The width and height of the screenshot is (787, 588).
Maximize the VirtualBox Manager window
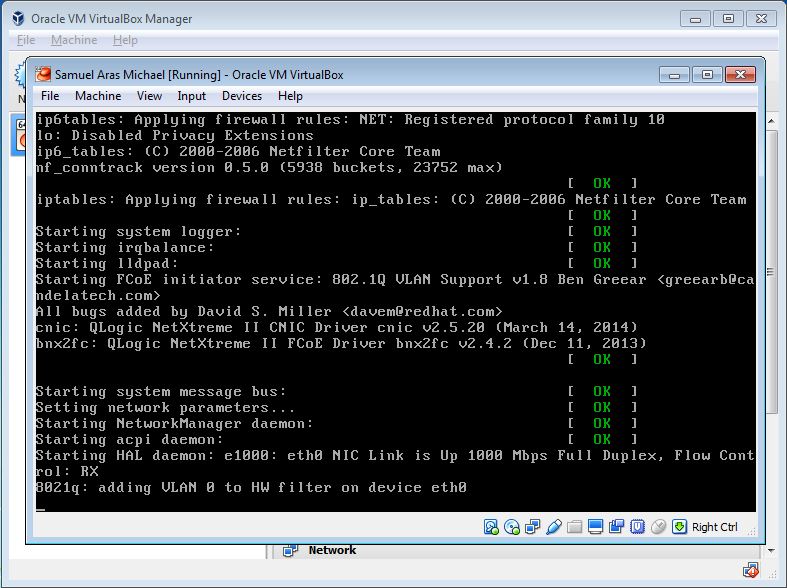[x=728, y=19]
